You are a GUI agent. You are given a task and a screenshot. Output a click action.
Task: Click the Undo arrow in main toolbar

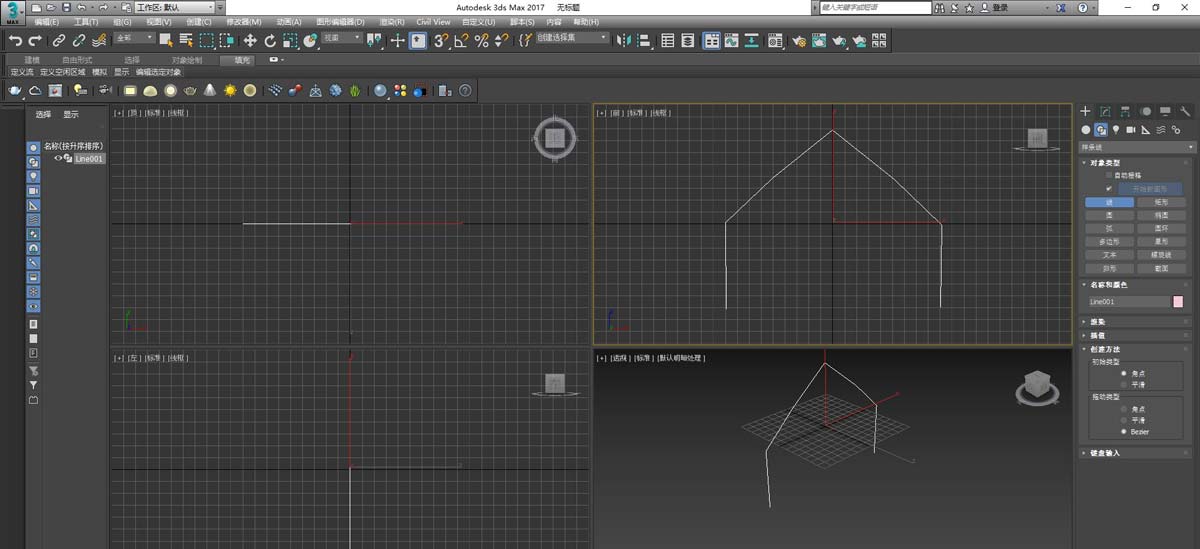click(x=15, y=40)
